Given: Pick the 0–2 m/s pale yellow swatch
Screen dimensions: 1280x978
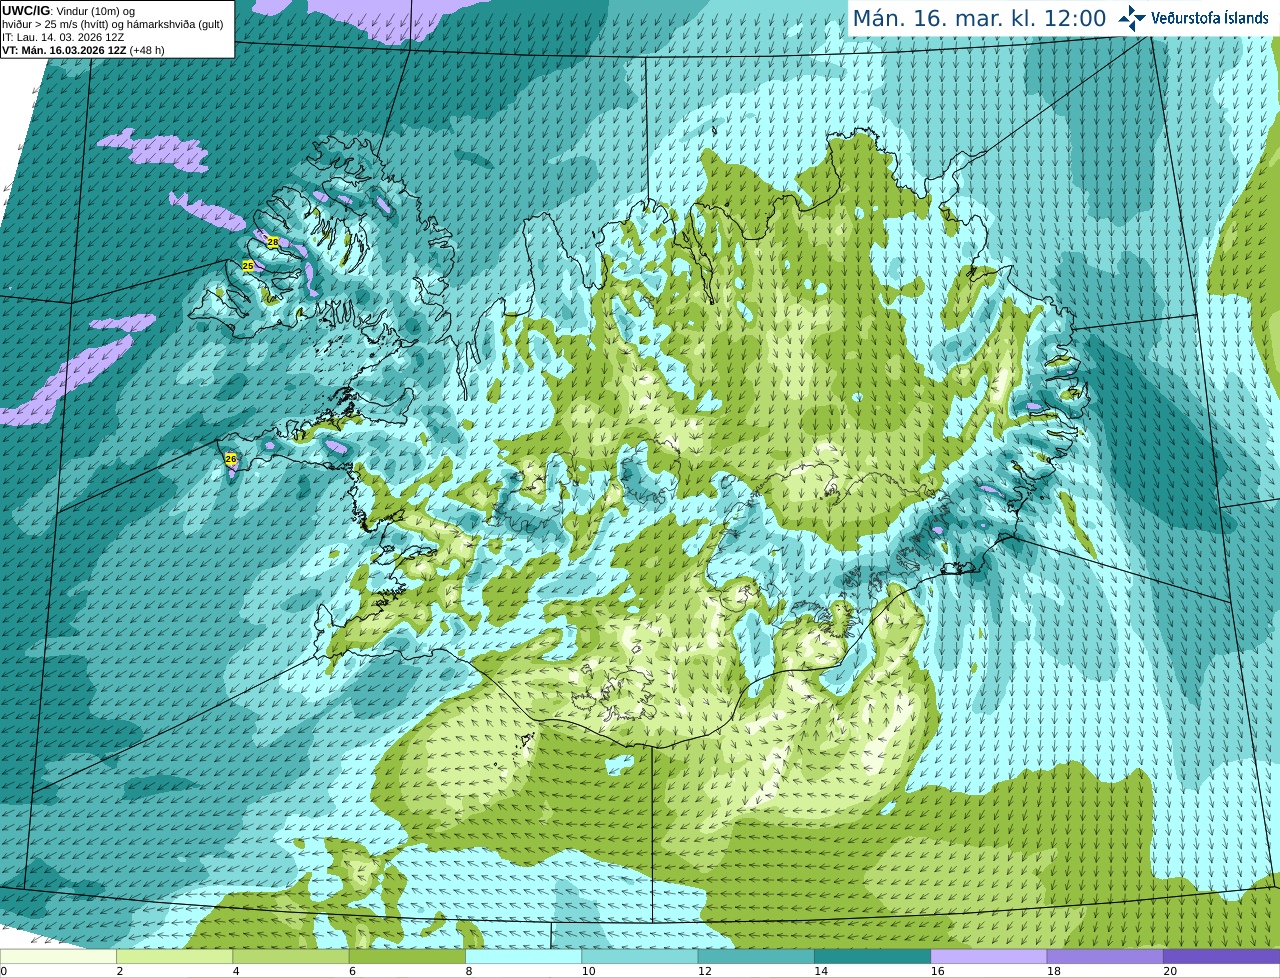Looking at the screenshot, I should tap(58, 956).
